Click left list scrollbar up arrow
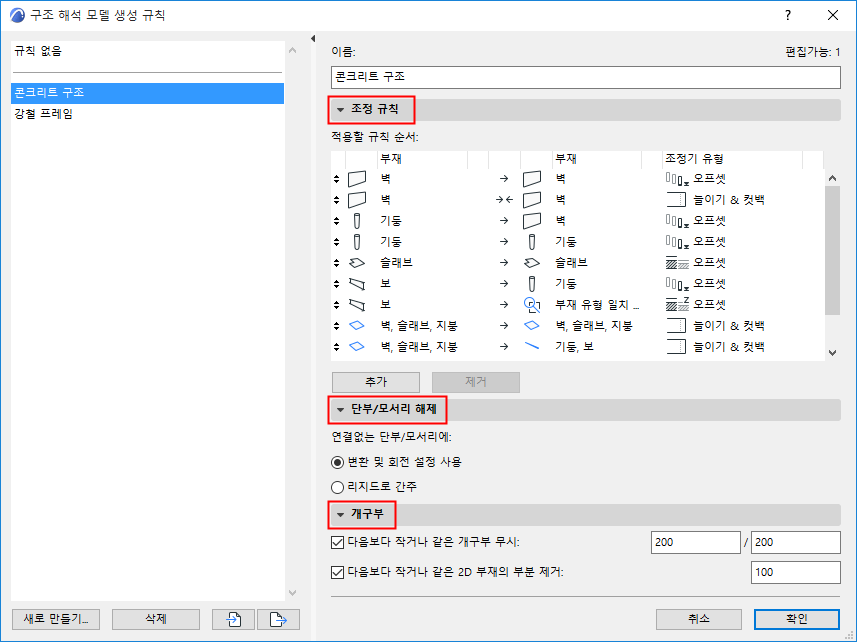 pos(292,50)
